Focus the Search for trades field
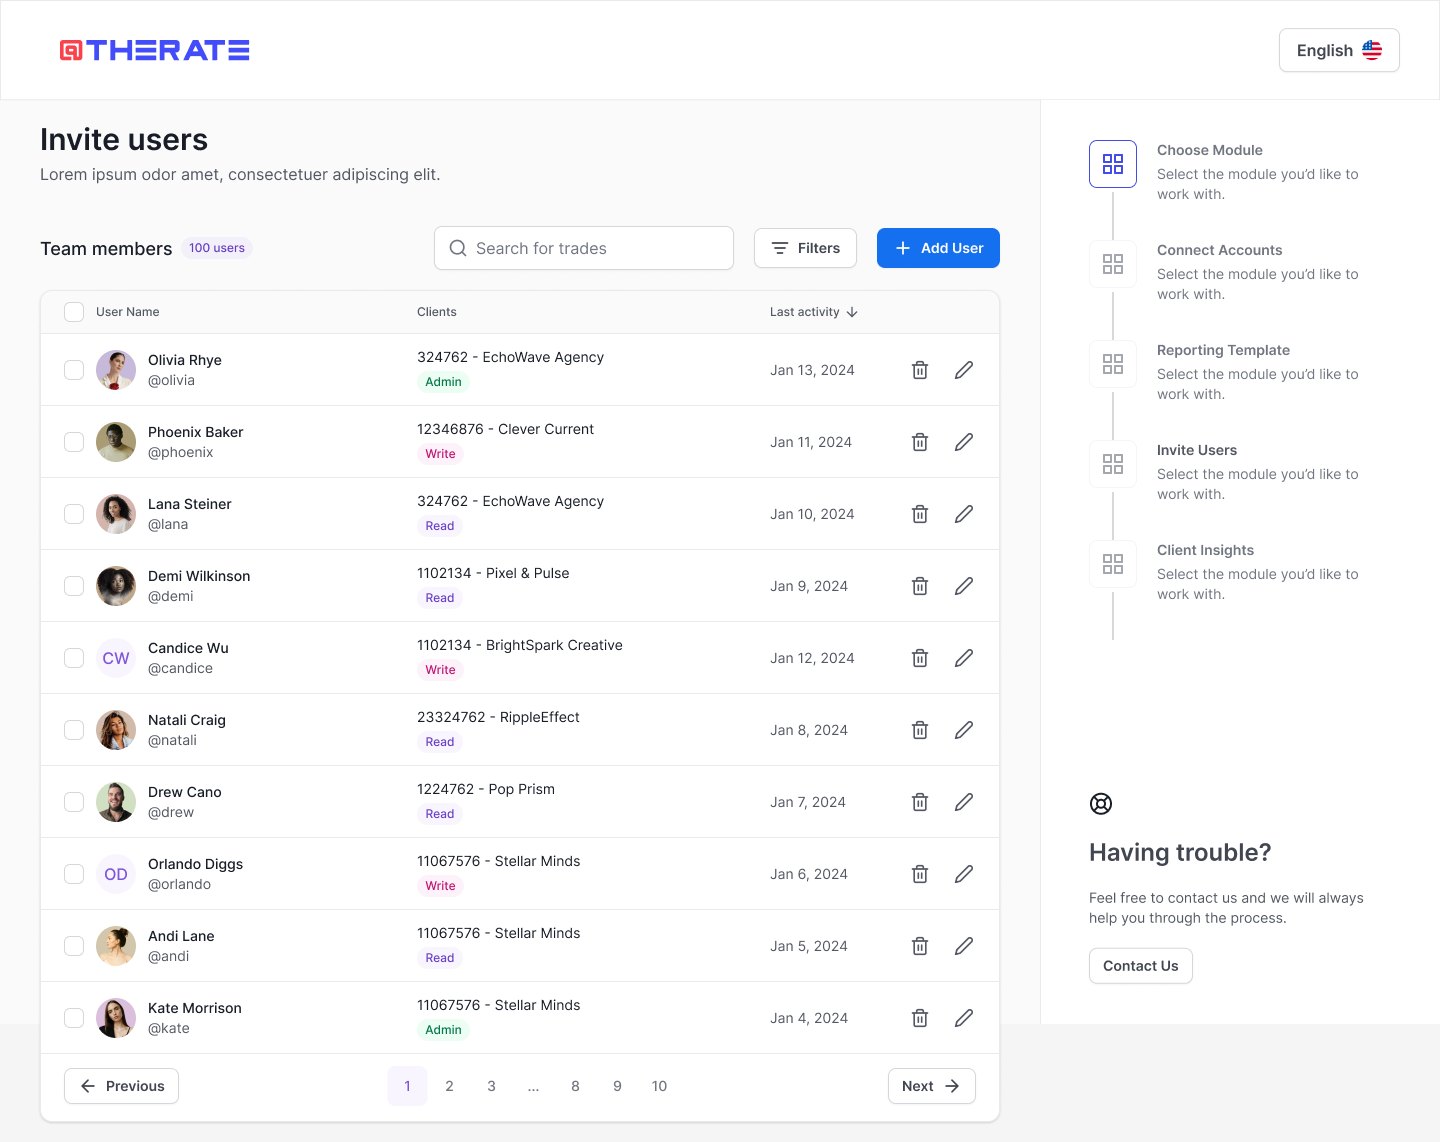Screen dimensions: 1440x1142 pyautogui.click(x=584, y=248)
